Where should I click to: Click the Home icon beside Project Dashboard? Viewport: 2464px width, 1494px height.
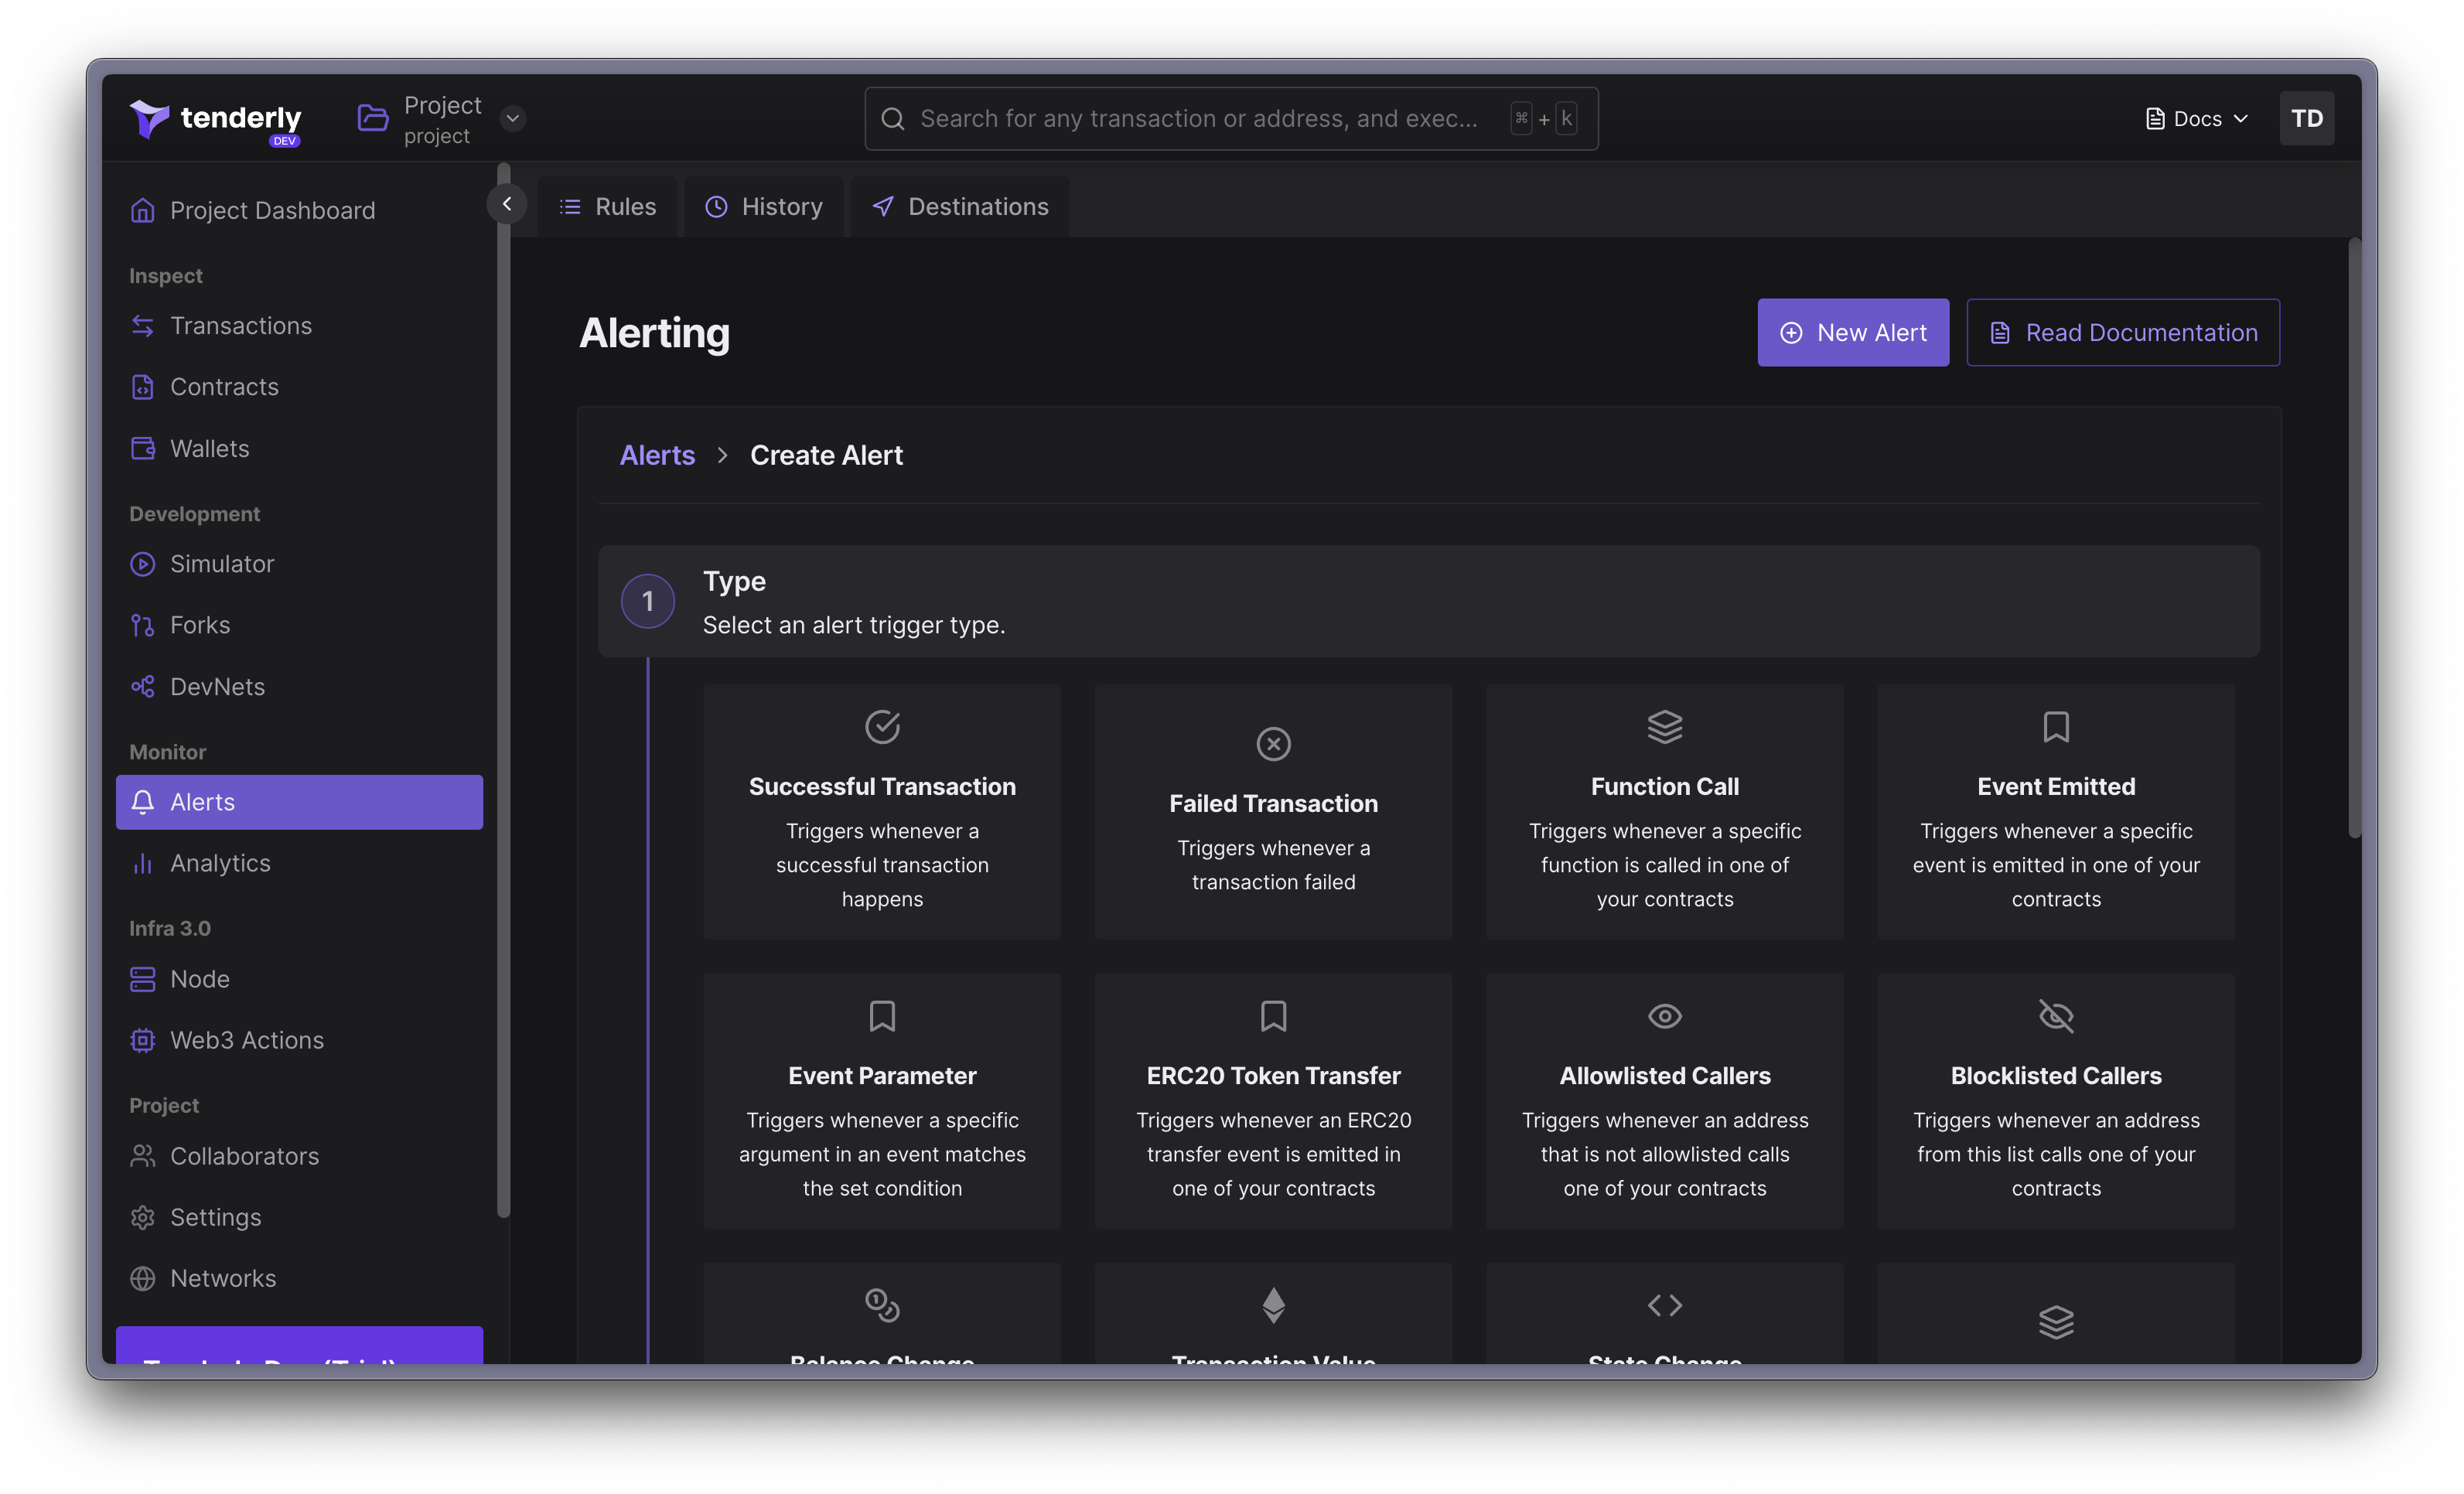point(143,211)
